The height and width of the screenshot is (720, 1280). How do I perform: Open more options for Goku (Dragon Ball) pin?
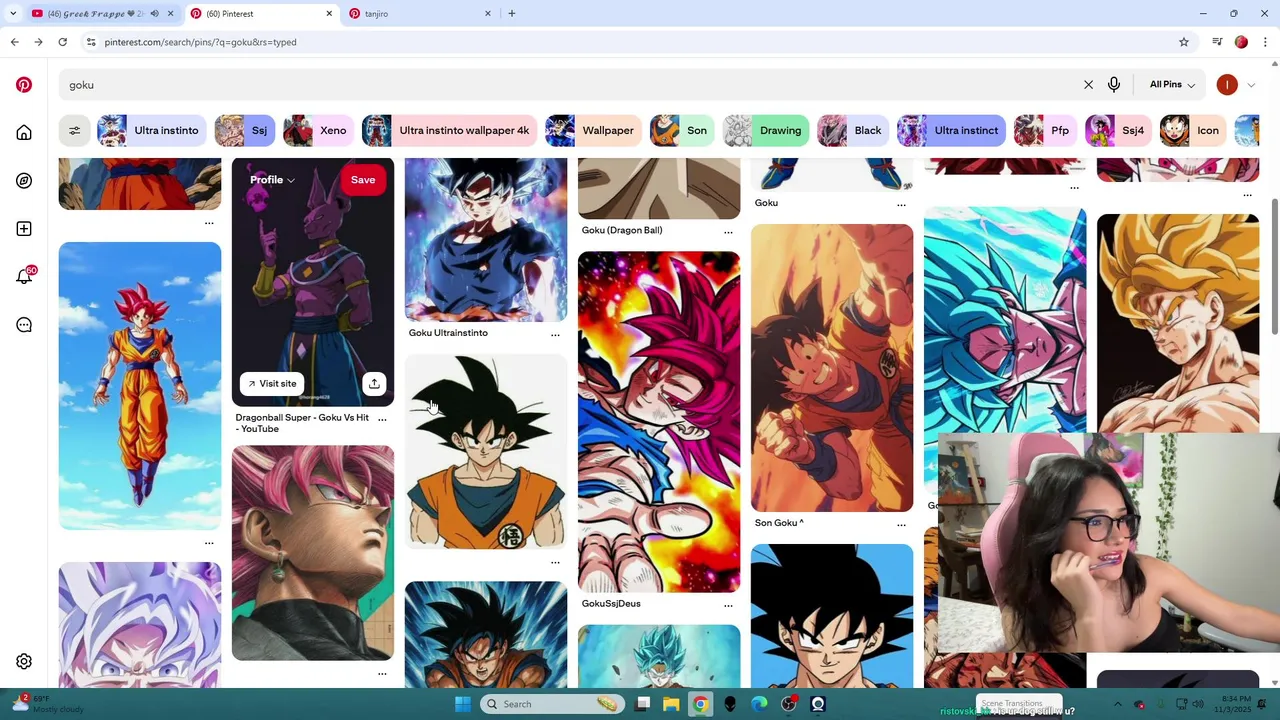click(728, 232)
